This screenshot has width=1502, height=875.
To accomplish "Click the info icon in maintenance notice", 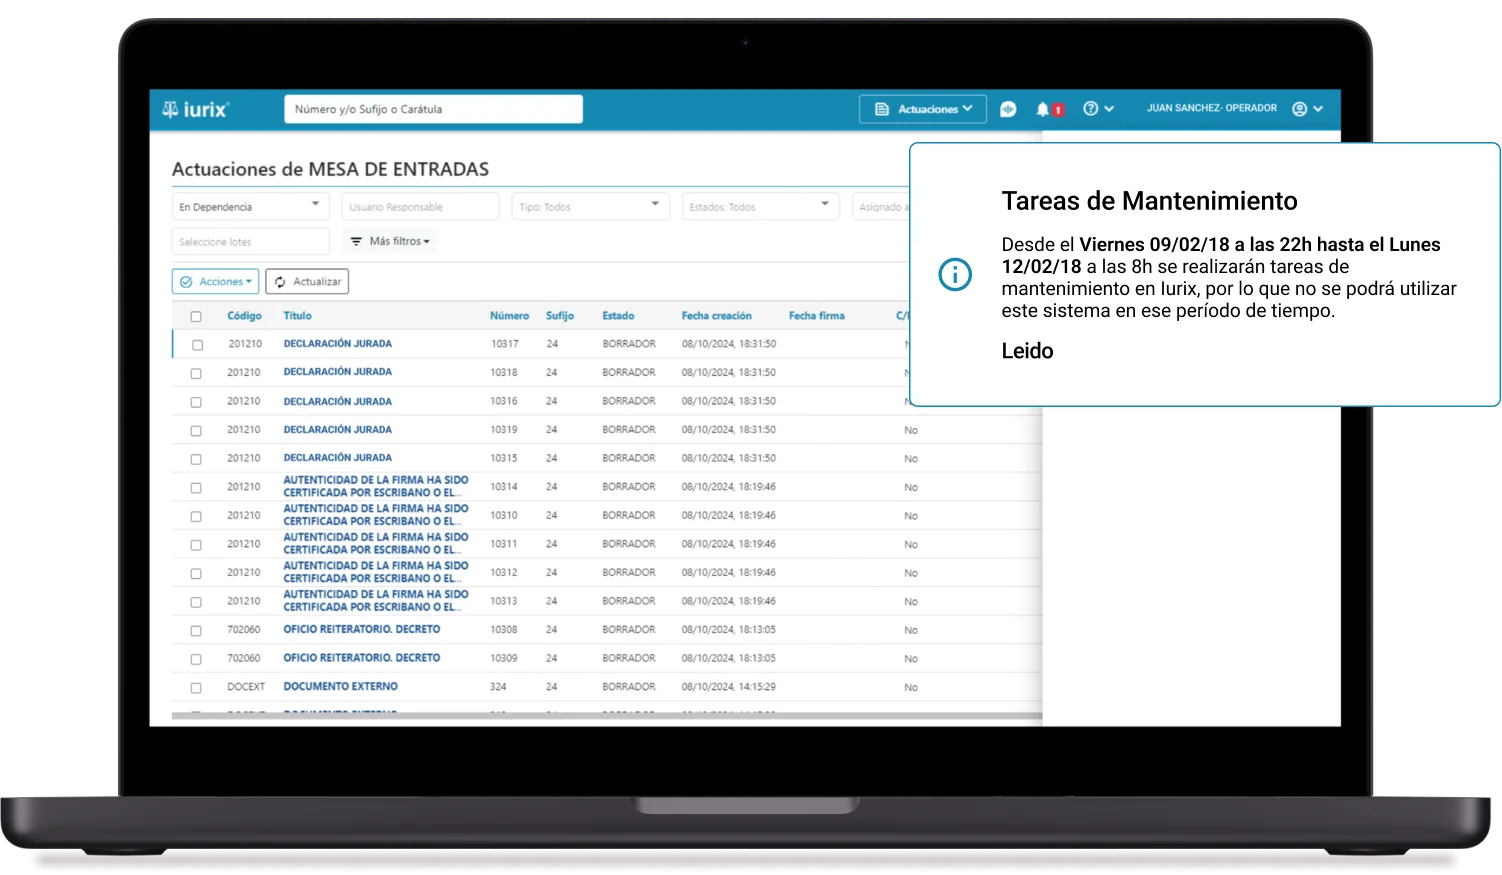I will pos(955,275).
